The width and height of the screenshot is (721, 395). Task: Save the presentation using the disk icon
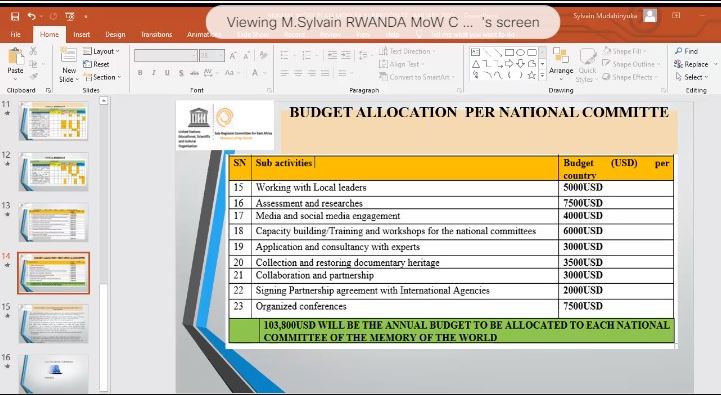pos(15,17)
